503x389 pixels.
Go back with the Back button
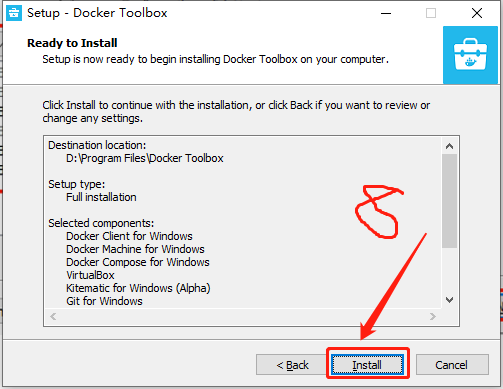292,365
